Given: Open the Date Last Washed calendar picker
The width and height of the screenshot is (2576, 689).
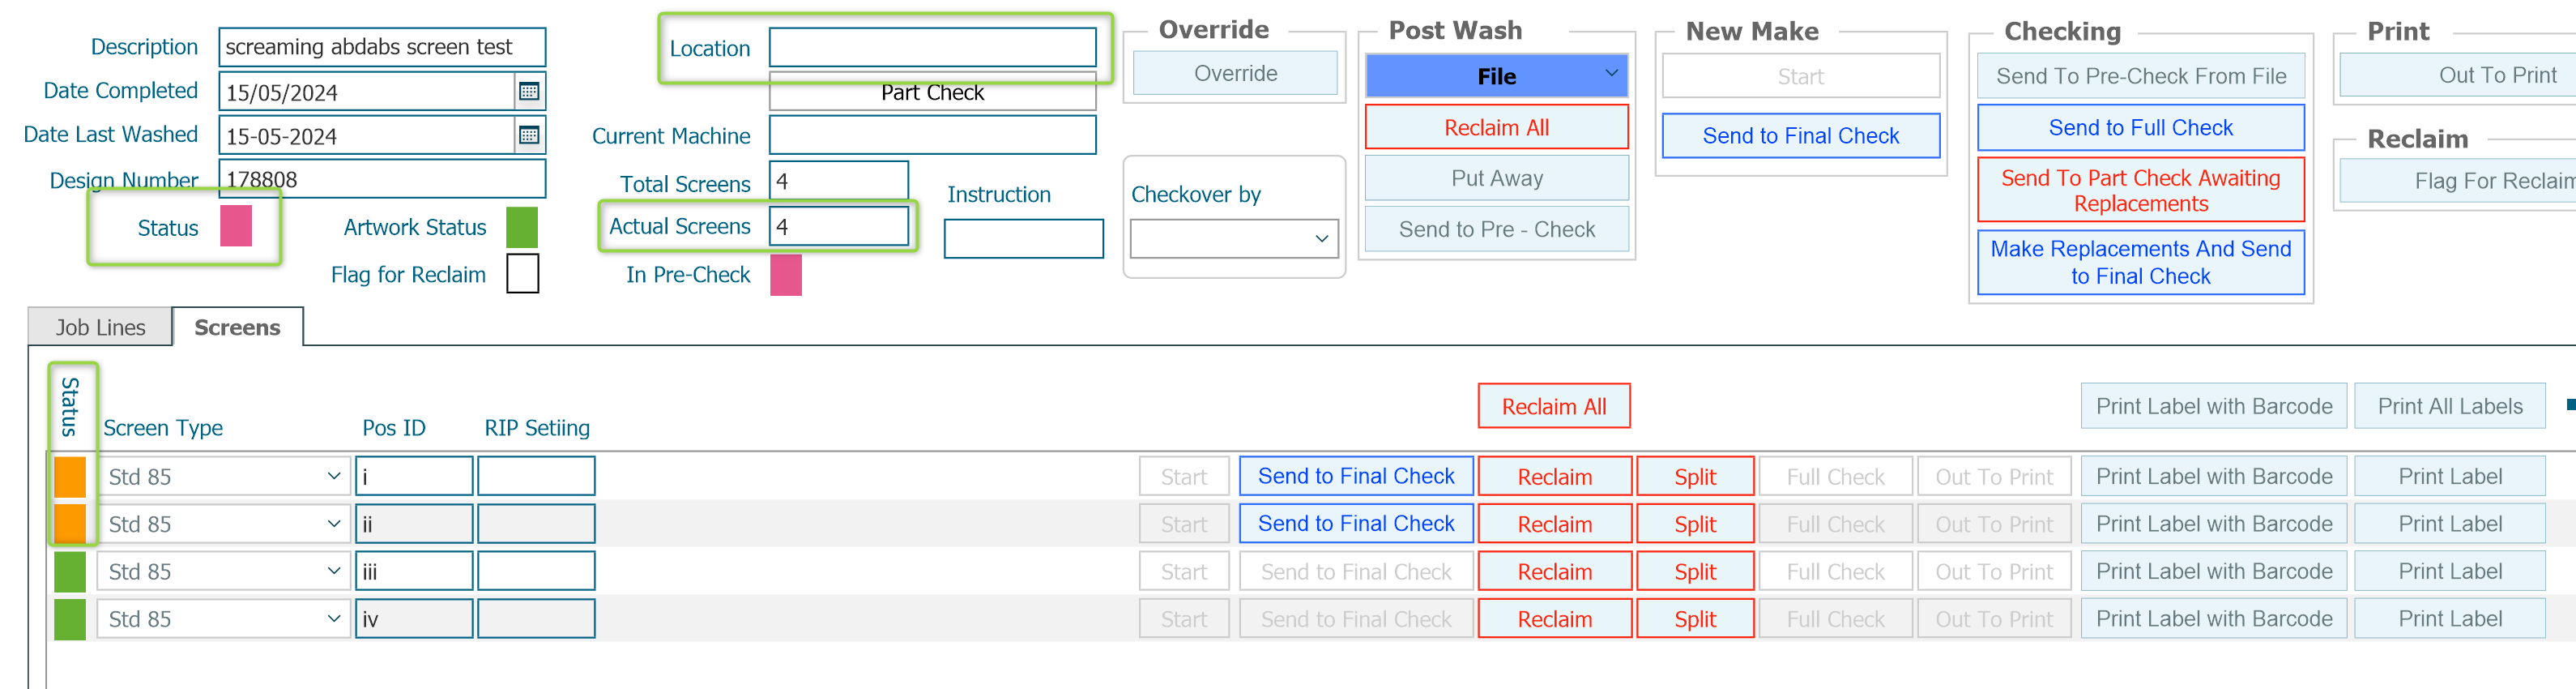Looking at the screenshot, I should coord(529,135).
